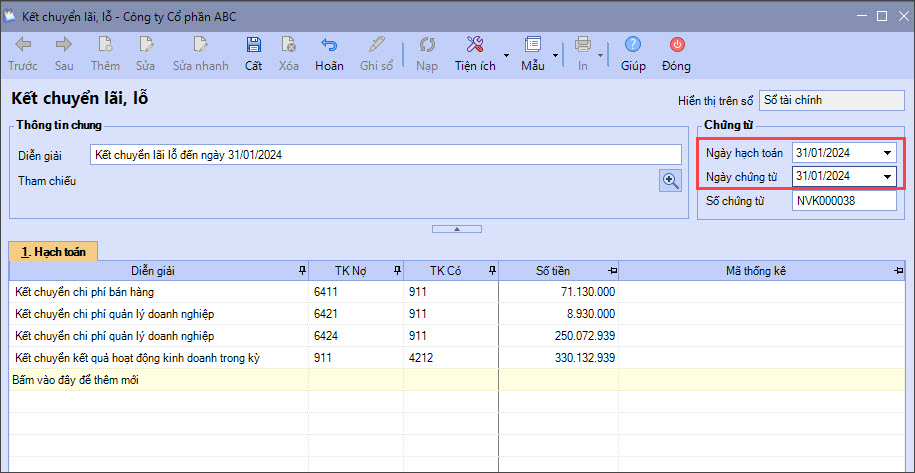This screenshot has width=915, height=473.
Task: Click the Đóng close toolbar icon
Action: (676, 45)
